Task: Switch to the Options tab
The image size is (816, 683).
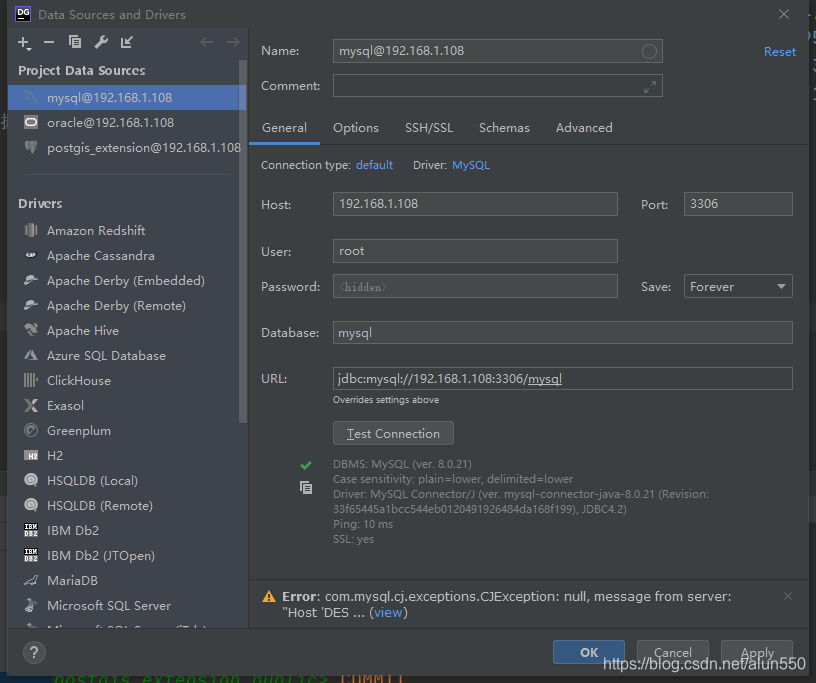Action: click(x=356, y=128)
